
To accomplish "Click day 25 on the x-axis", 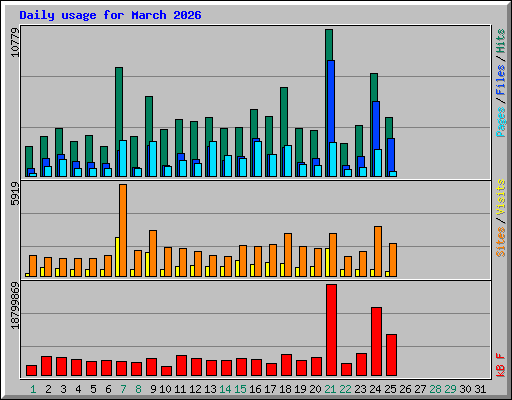I will point(390,389).
